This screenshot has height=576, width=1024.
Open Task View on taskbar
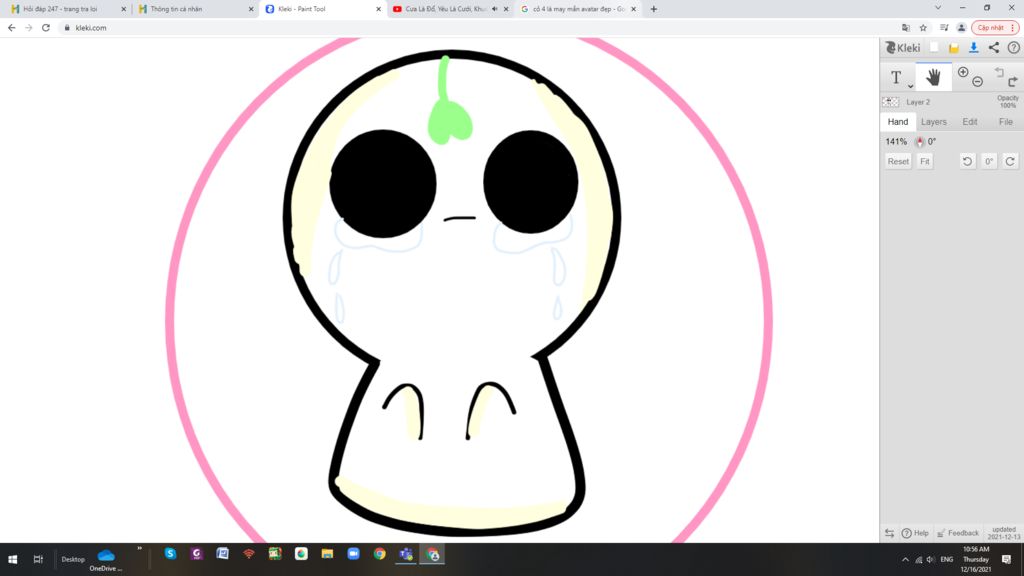(39, 559)
